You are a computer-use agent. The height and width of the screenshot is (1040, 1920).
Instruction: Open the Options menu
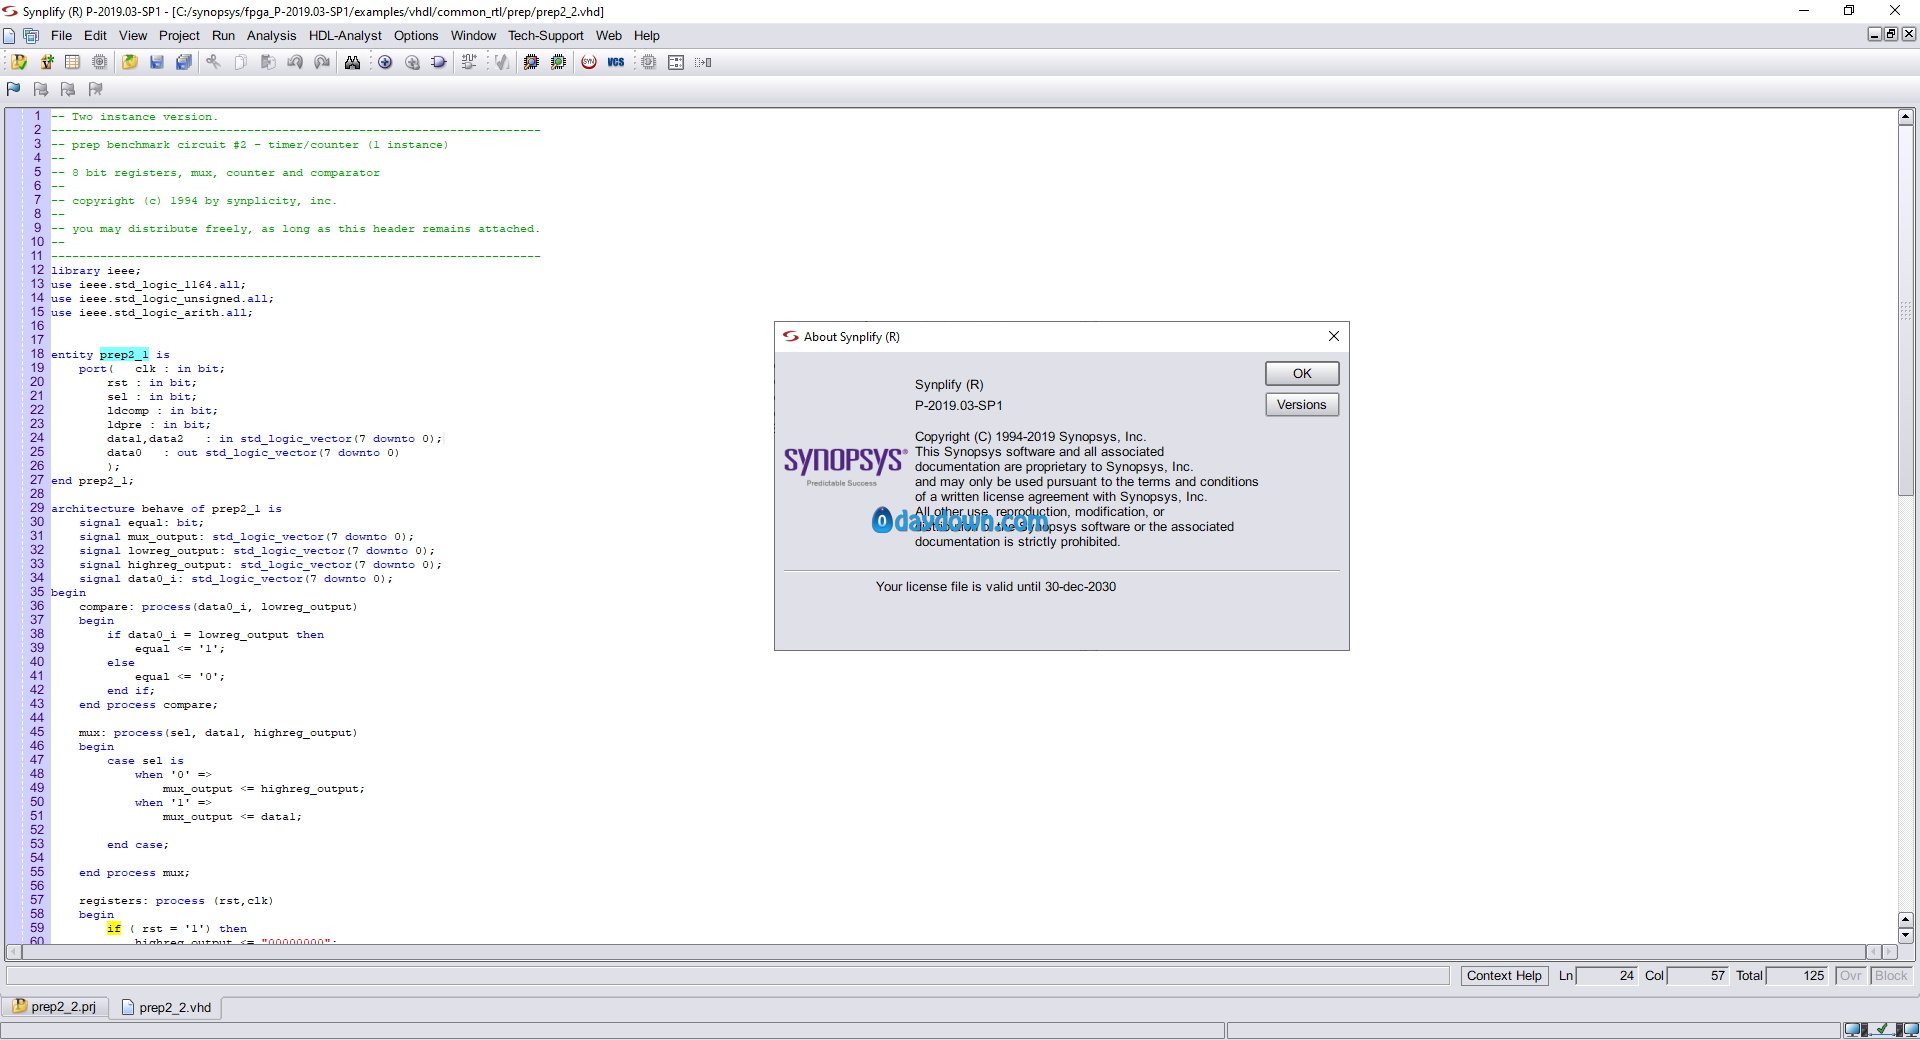click(x=416, y=35)
